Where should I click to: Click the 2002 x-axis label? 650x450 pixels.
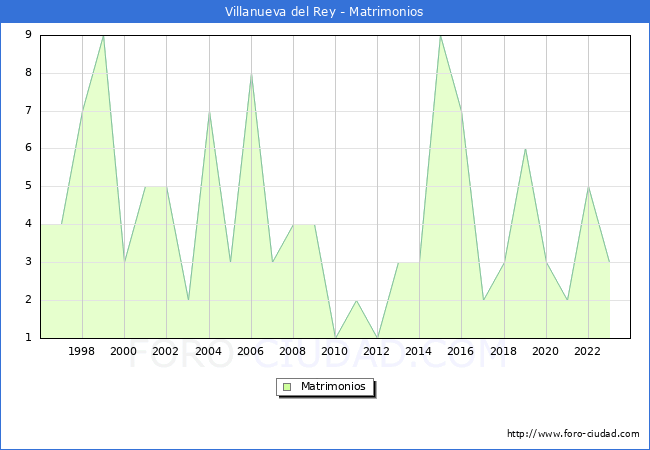point(165,351)
